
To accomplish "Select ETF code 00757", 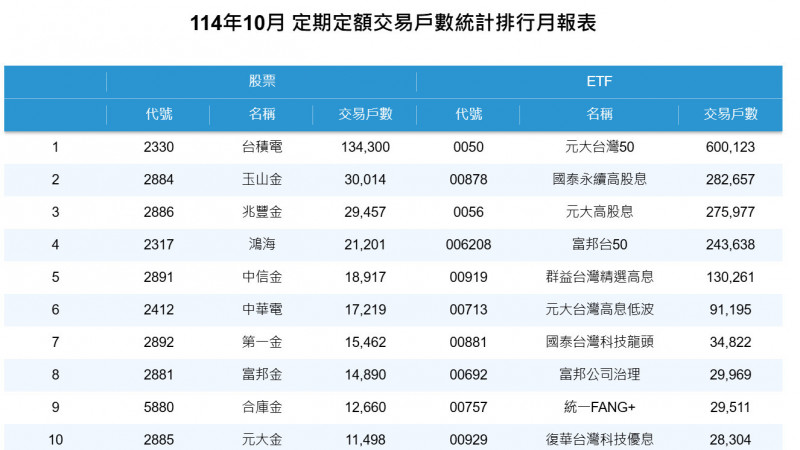I will click(x=468, y=408).
